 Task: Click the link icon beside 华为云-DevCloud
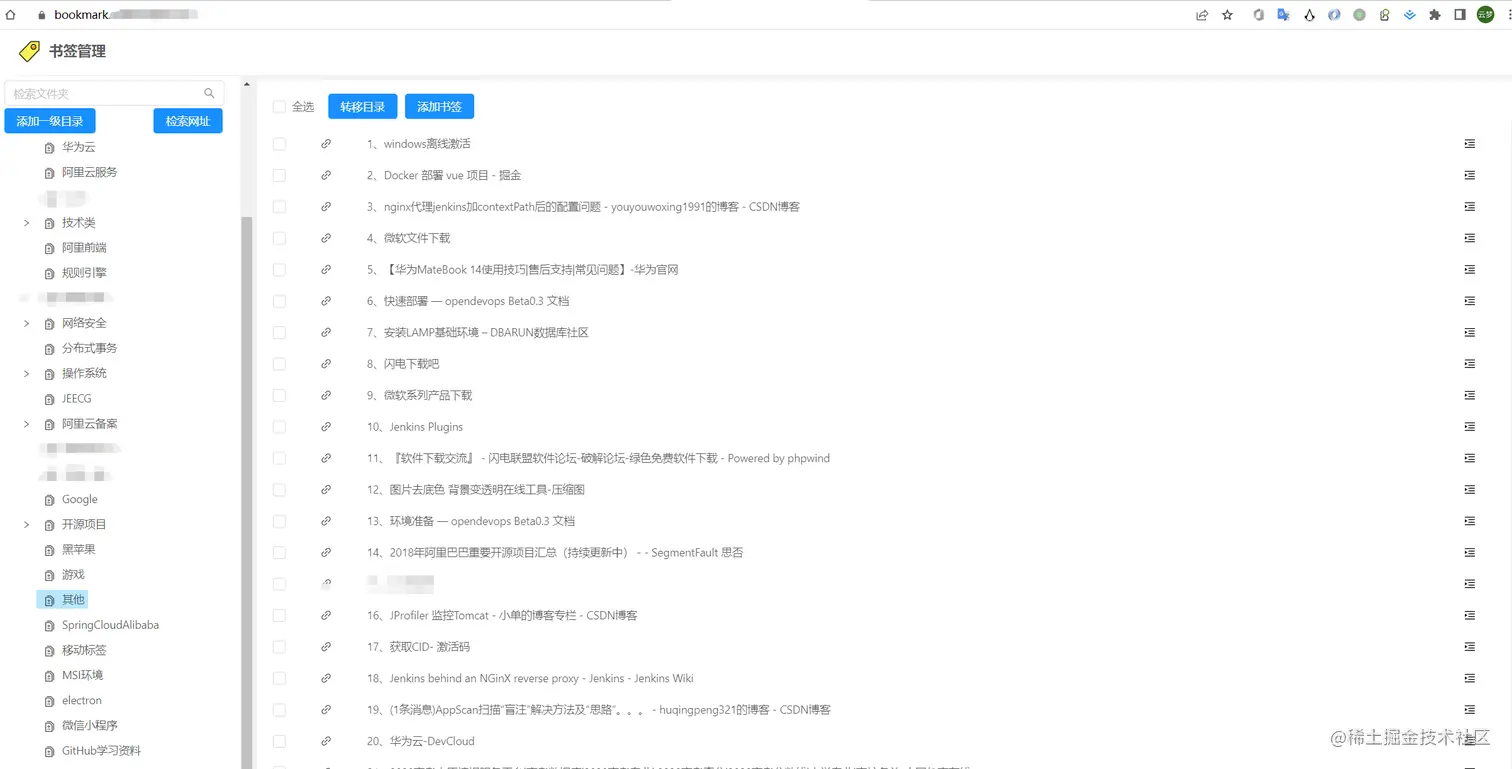click(x=326, y=741)
